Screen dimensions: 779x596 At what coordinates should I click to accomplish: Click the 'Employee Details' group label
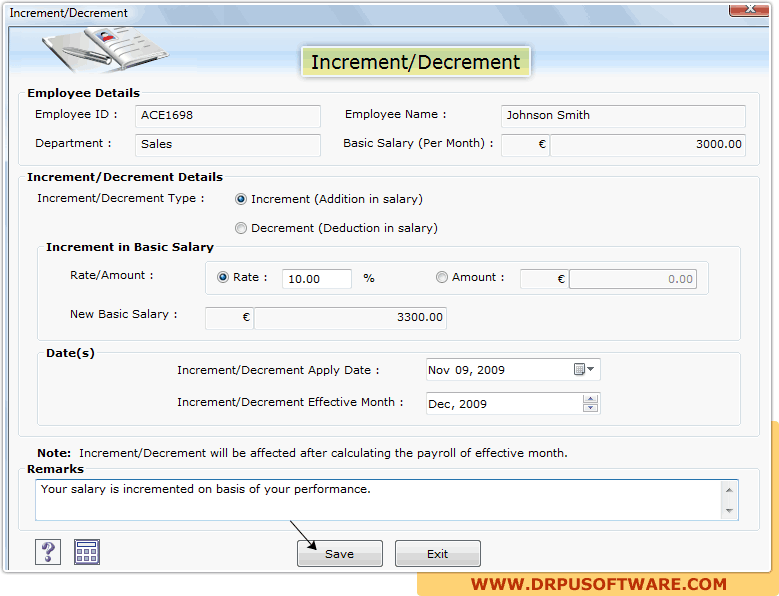point(83,93)
